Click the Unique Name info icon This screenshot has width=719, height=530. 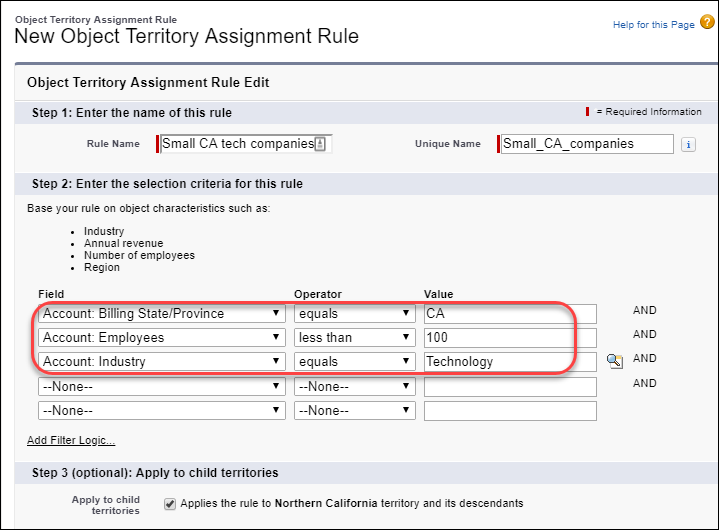(688, 144)
